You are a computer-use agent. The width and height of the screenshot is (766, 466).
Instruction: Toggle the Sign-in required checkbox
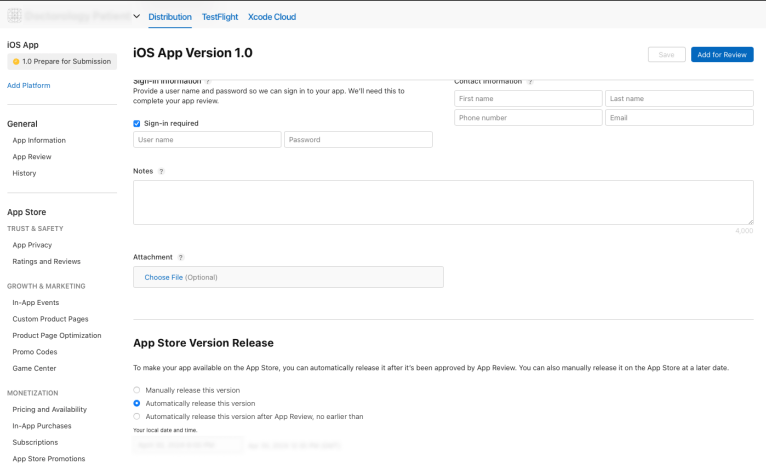click(x=137, y=124)
